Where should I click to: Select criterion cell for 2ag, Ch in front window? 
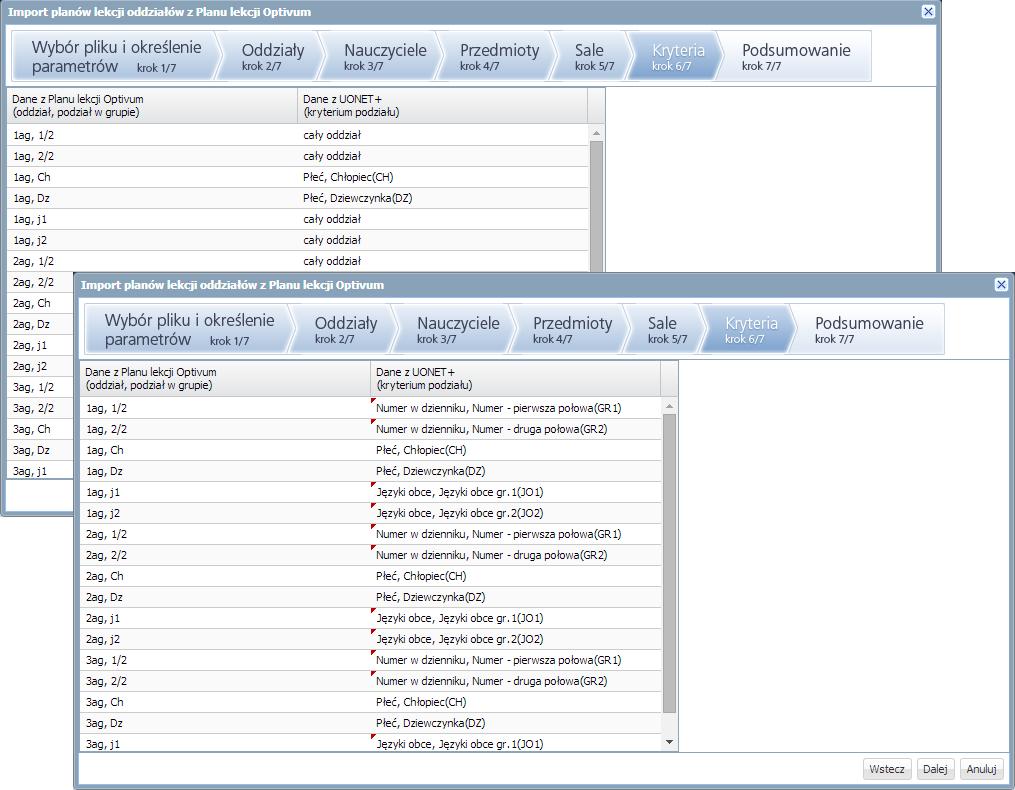[515, 576]
